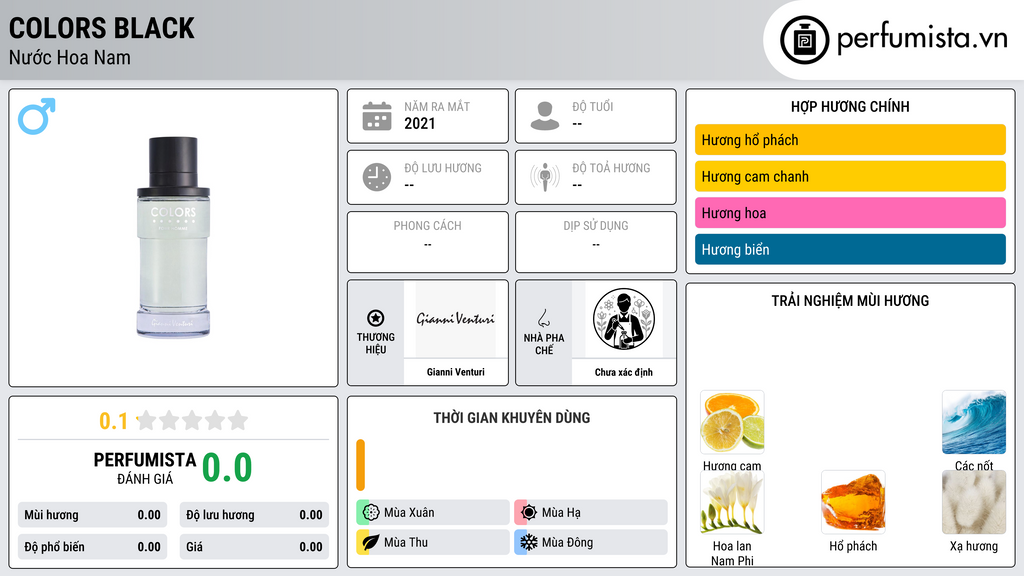Viewport: 1024px width, 576px height.
Task: Open the Gianni Venturi brand logo
Action: (x=455, y=319)
